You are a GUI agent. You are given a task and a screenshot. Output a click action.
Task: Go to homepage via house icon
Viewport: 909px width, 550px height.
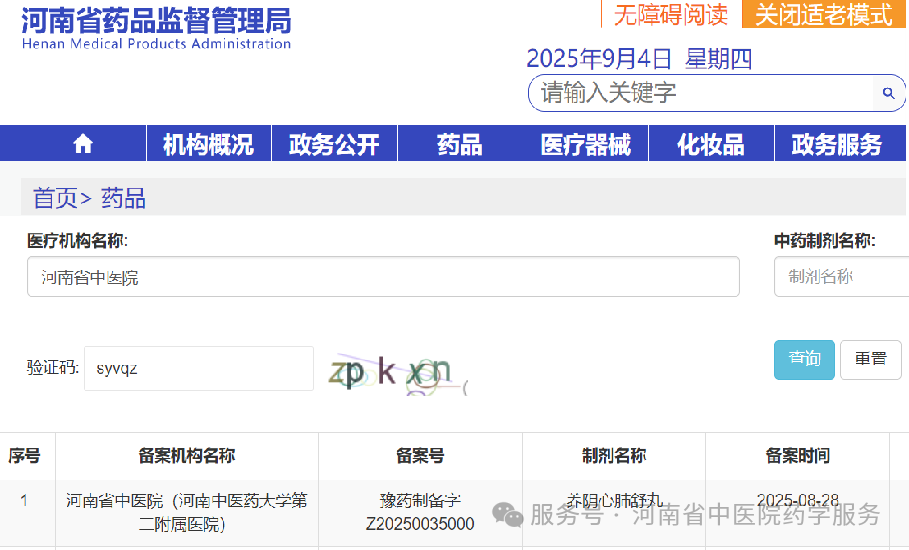coord(83,144)
